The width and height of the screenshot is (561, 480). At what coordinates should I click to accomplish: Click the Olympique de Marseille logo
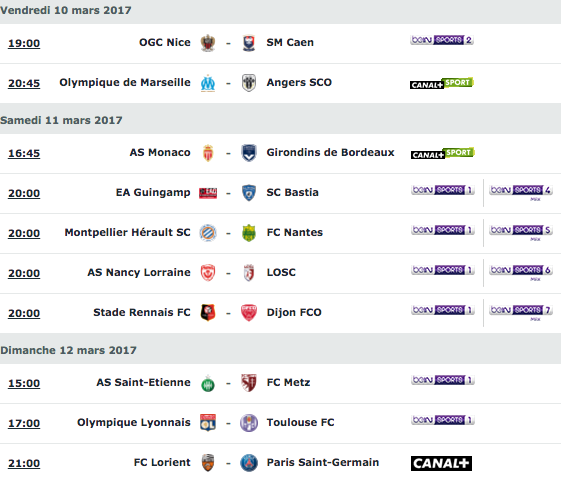pos(208,83)
